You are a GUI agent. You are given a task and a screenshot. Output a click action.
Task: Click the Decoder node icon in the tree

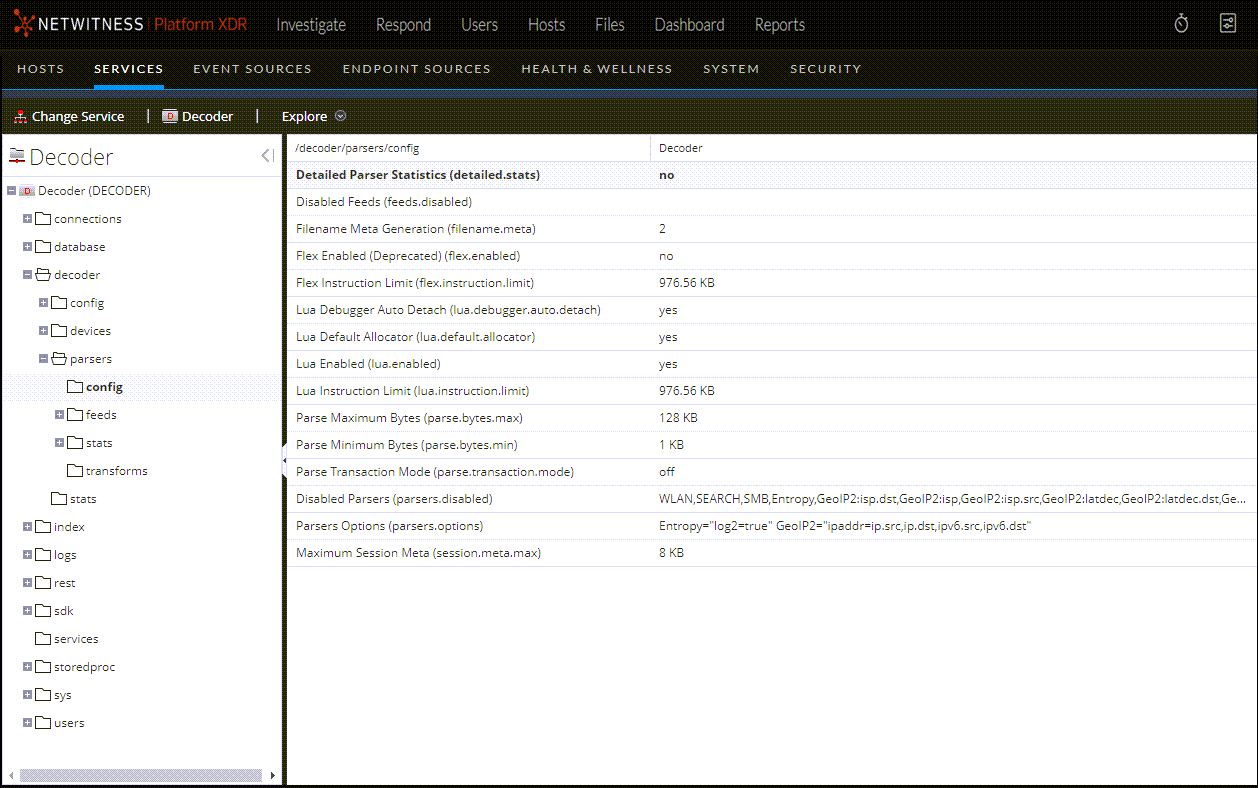pos(29,190)
